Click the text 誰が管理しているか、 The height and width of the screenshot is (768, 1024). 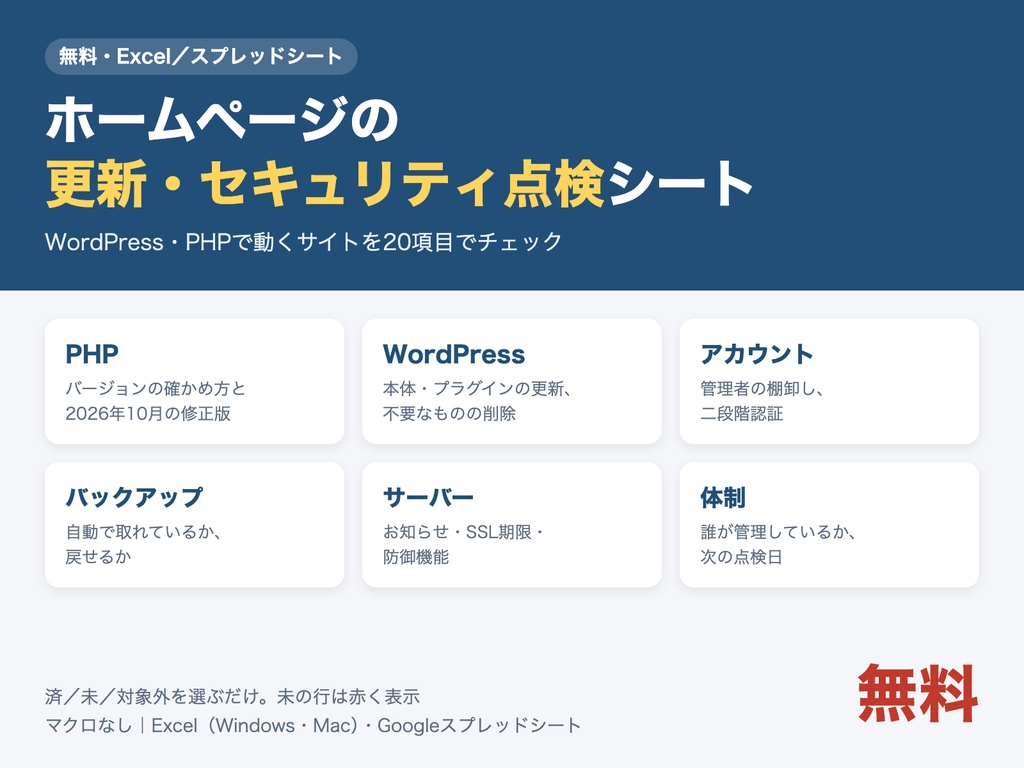pyautogui.click(x=778, y=532)
